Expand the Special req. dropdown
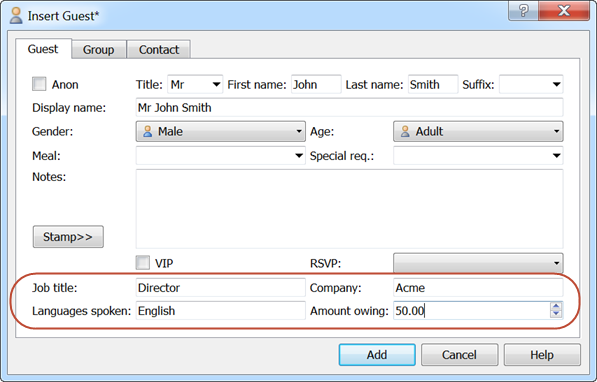Viewport: 597px width, 382px height. point(478,155)
